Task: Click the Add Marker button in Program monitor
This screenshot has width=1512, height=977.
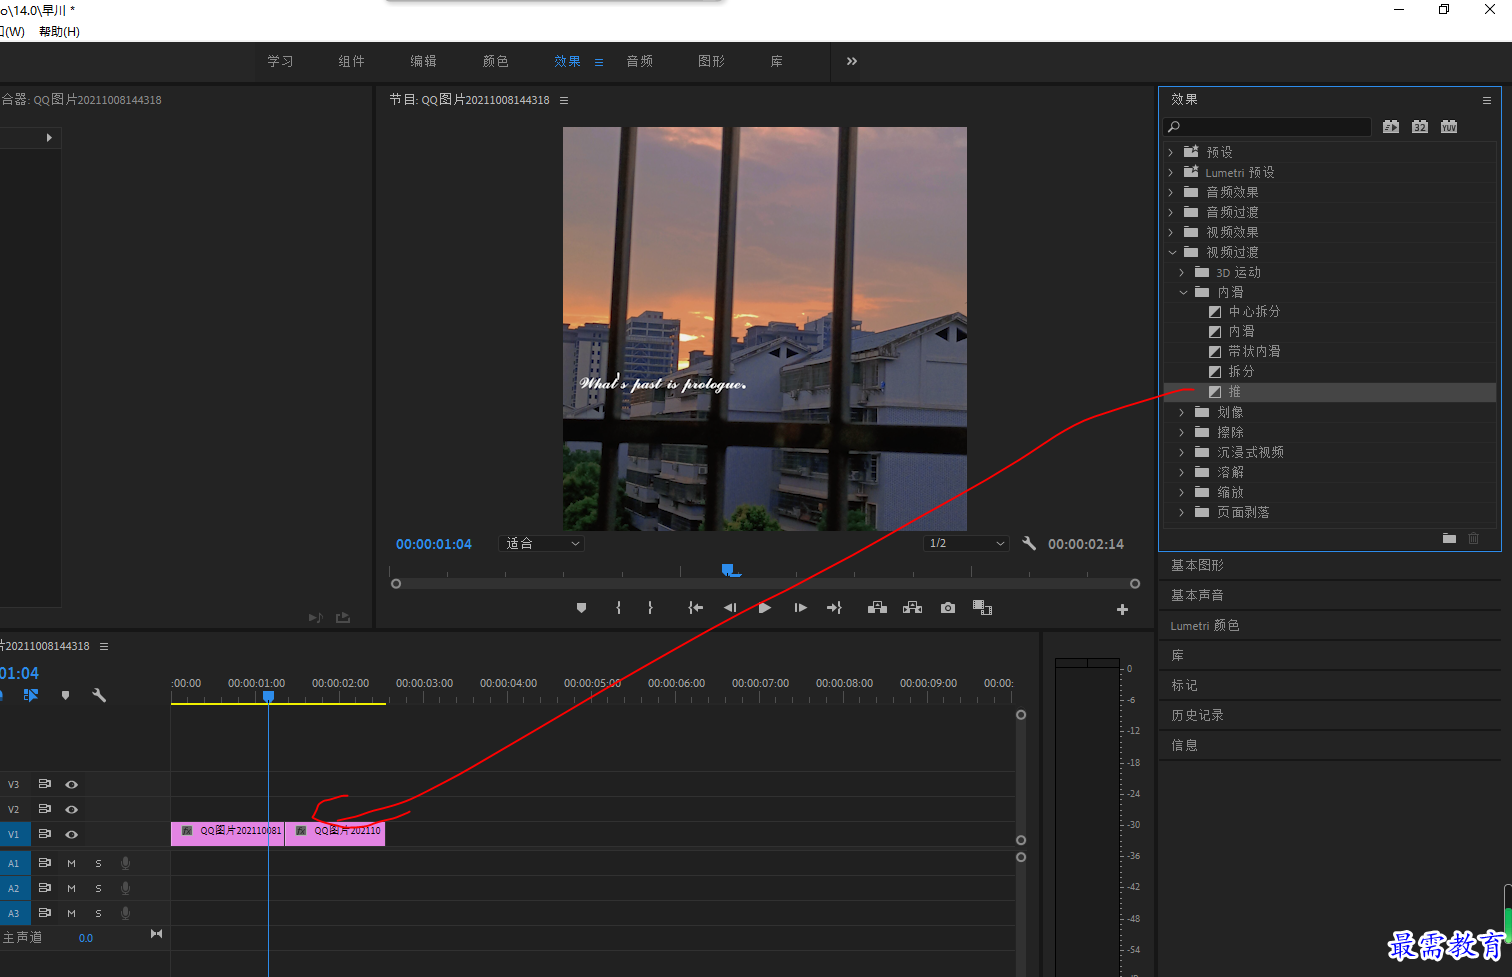Action: click(x=581, y=608)
